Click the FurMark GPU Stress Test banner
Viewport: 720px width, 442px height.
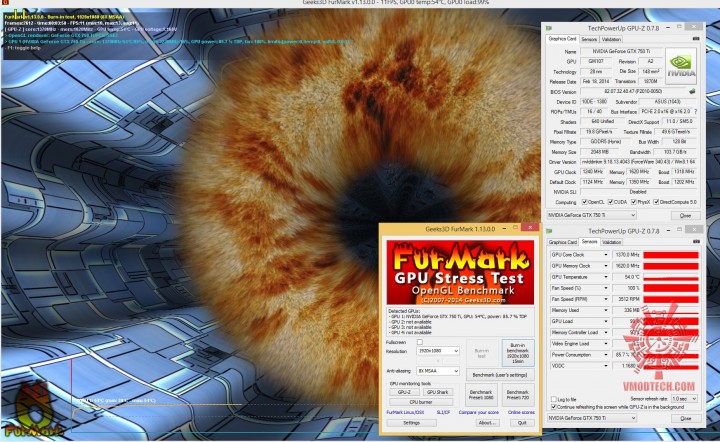[x=460, y=272]
